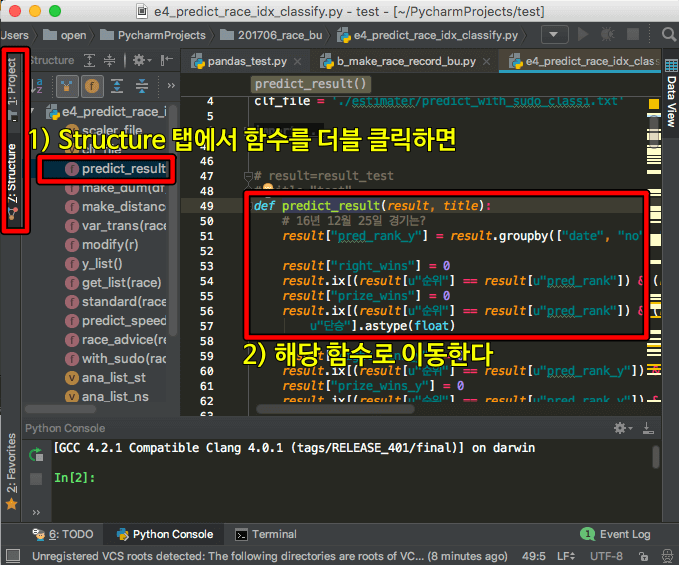Open the 7: Structure tool window
Screen dimensions: 679x565
click(x=12, y=181)
